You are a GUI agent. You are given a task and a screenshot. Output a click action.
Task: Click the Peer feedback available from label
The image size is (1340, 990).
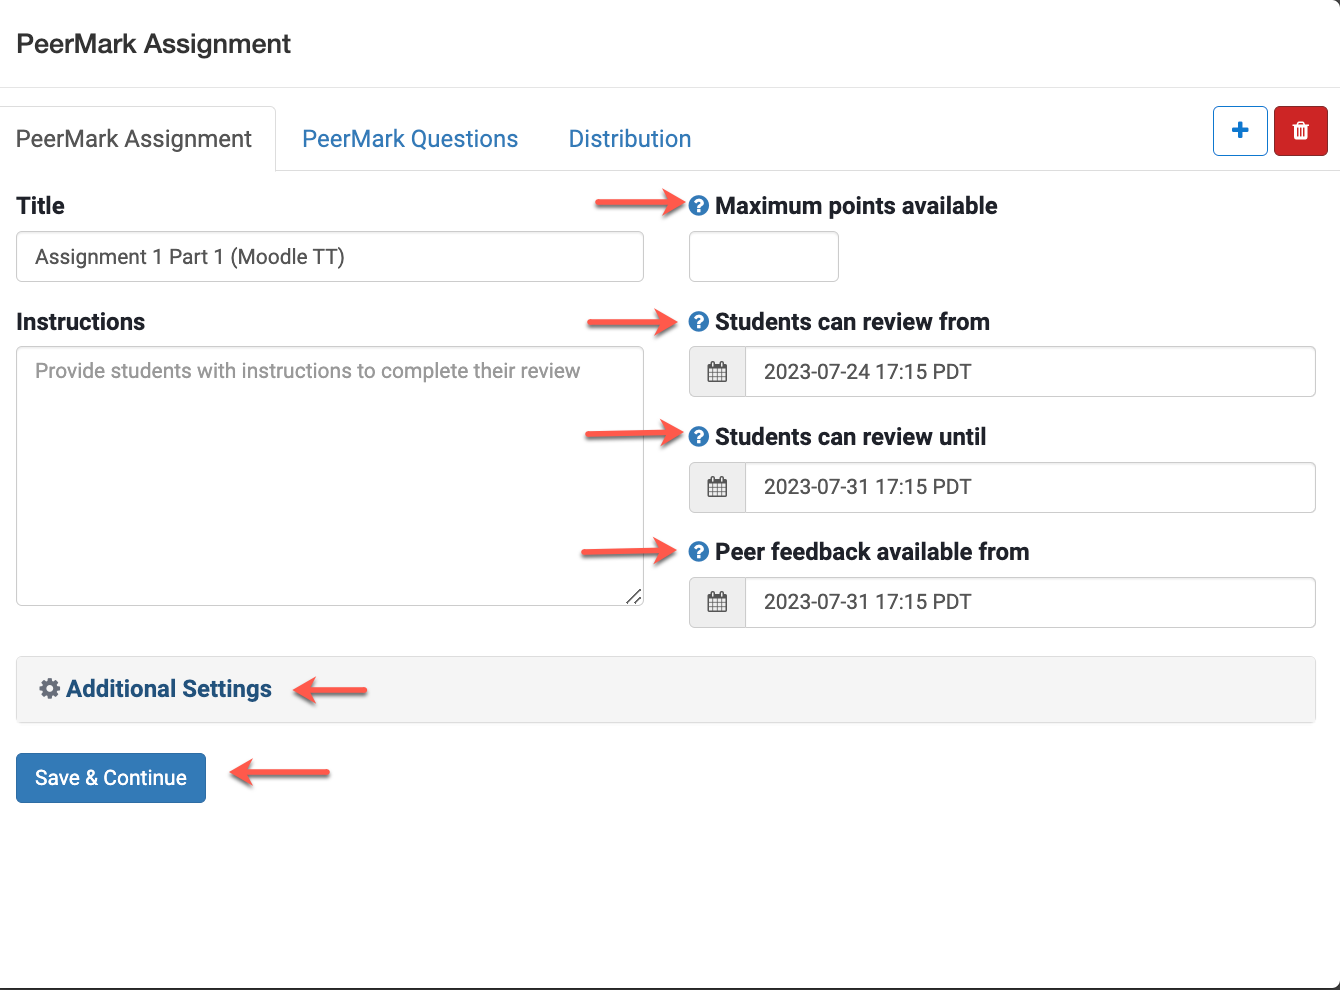pyautogui.click(x=872, y=552)
